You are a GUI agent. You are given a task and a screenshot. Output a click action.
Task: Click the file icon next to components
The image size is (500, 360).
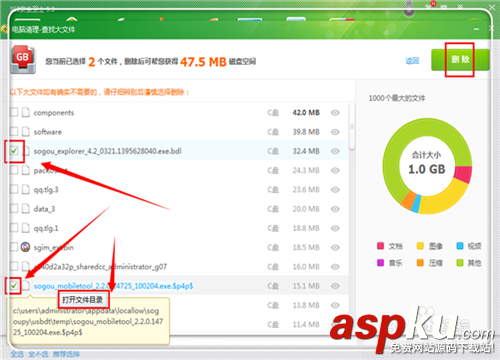pyautogui.click(x=26, y=113)
